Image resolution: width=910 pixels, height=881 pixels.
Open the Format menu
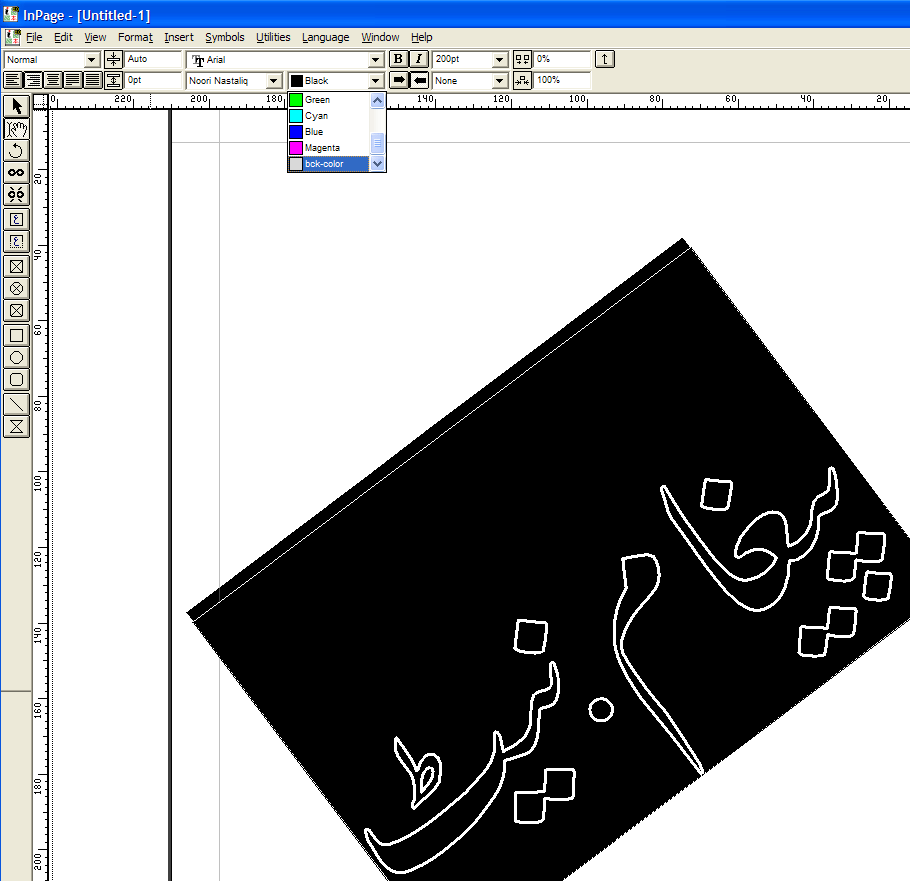point(135,37)
